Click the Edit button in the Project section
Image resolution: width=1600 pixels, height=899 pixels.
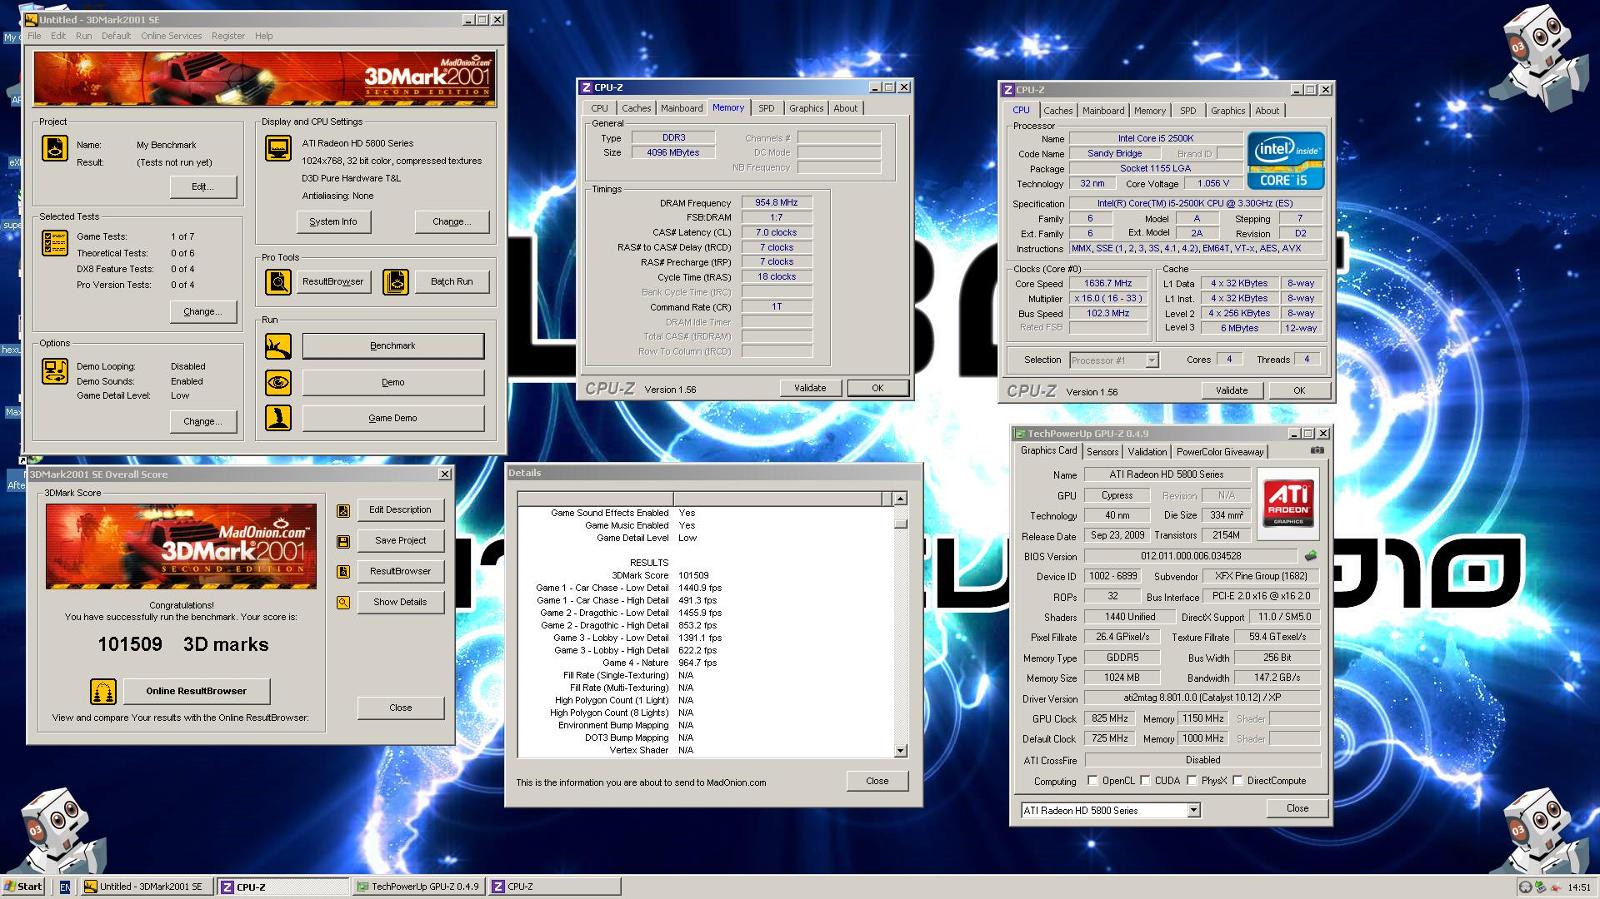point(202,187)
